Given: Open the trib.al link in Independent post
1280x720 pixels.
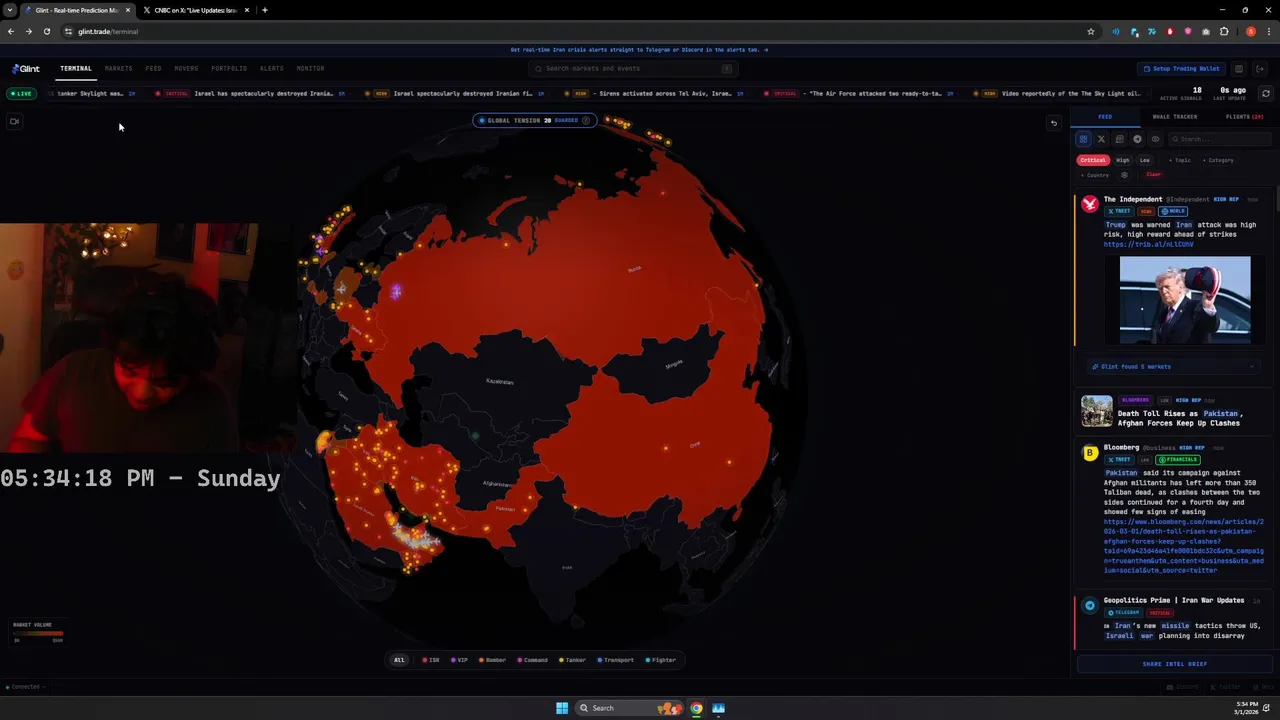Looking at the screenshot, I should point(1148,244).
